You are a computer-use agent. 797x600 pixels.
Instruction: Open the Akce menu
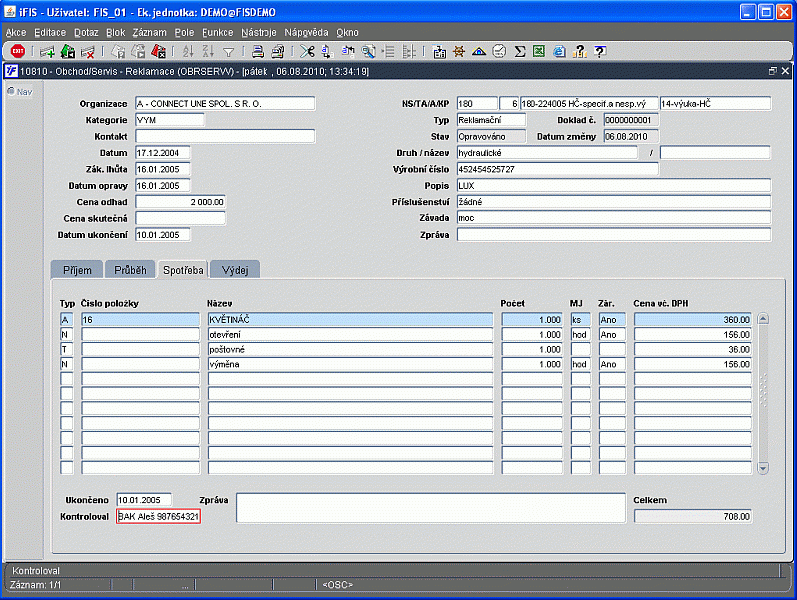16,33
